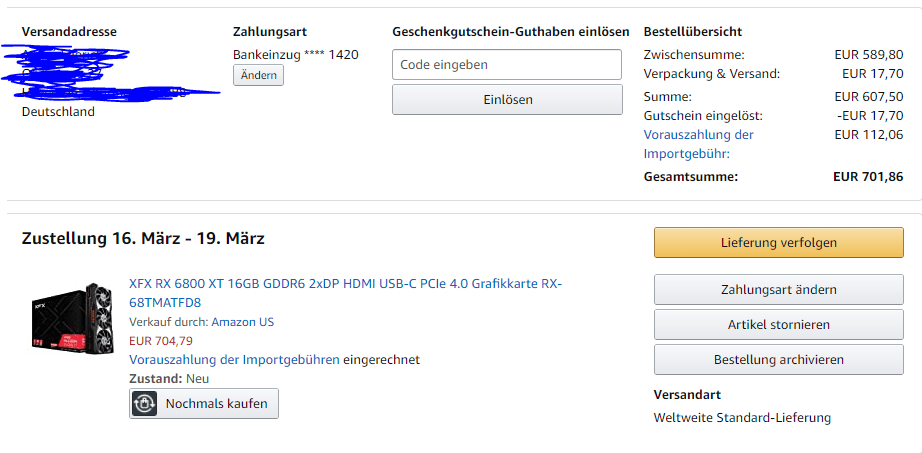Click the Geschenkgutschein-Guthaben einlösen heading
This screenshot has height=453, width=922.
pos(510,32)
